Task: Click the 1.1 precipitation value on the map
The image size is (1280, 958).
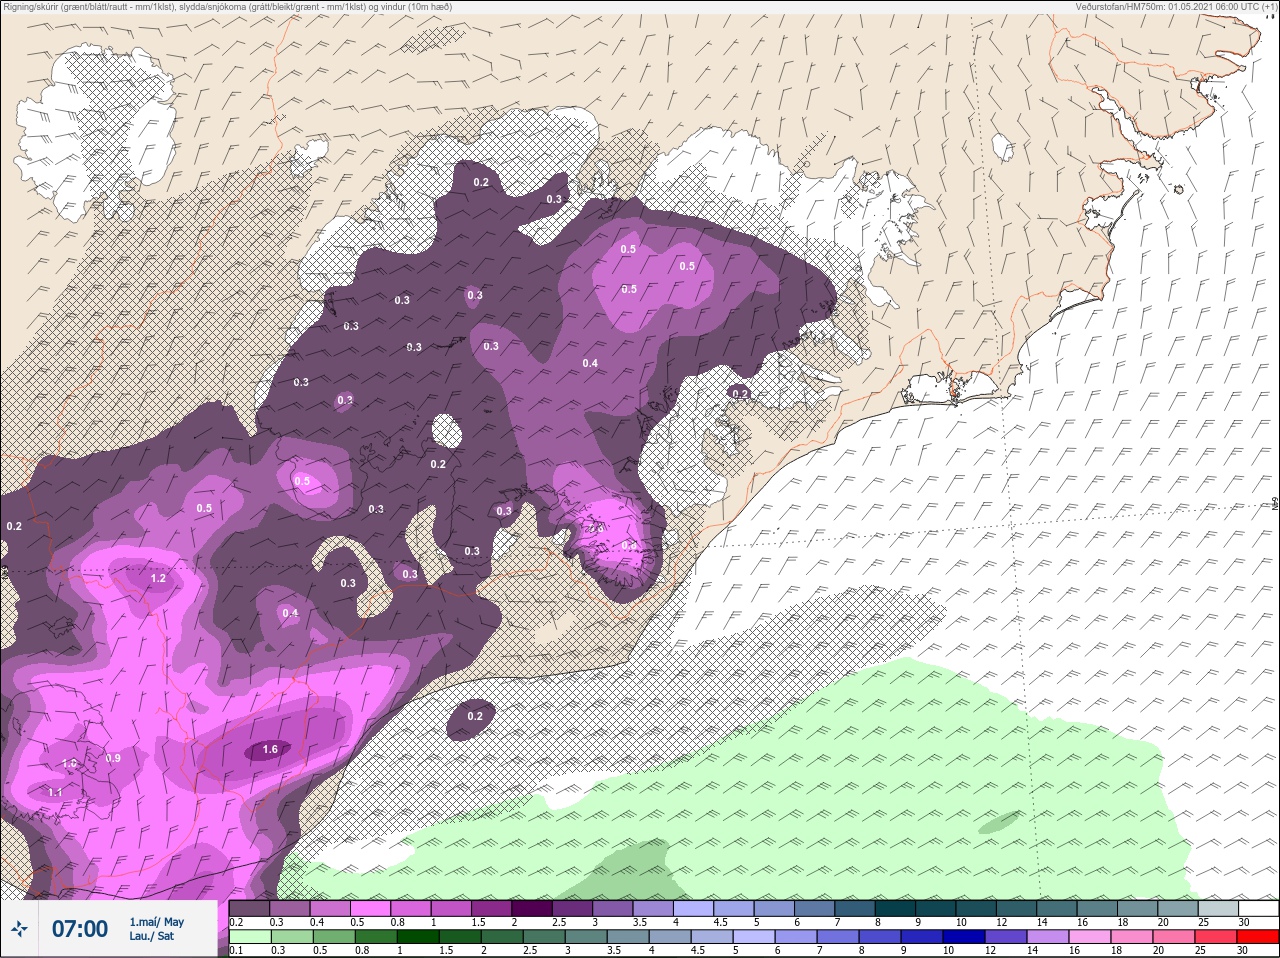Action: coord(56,792)
